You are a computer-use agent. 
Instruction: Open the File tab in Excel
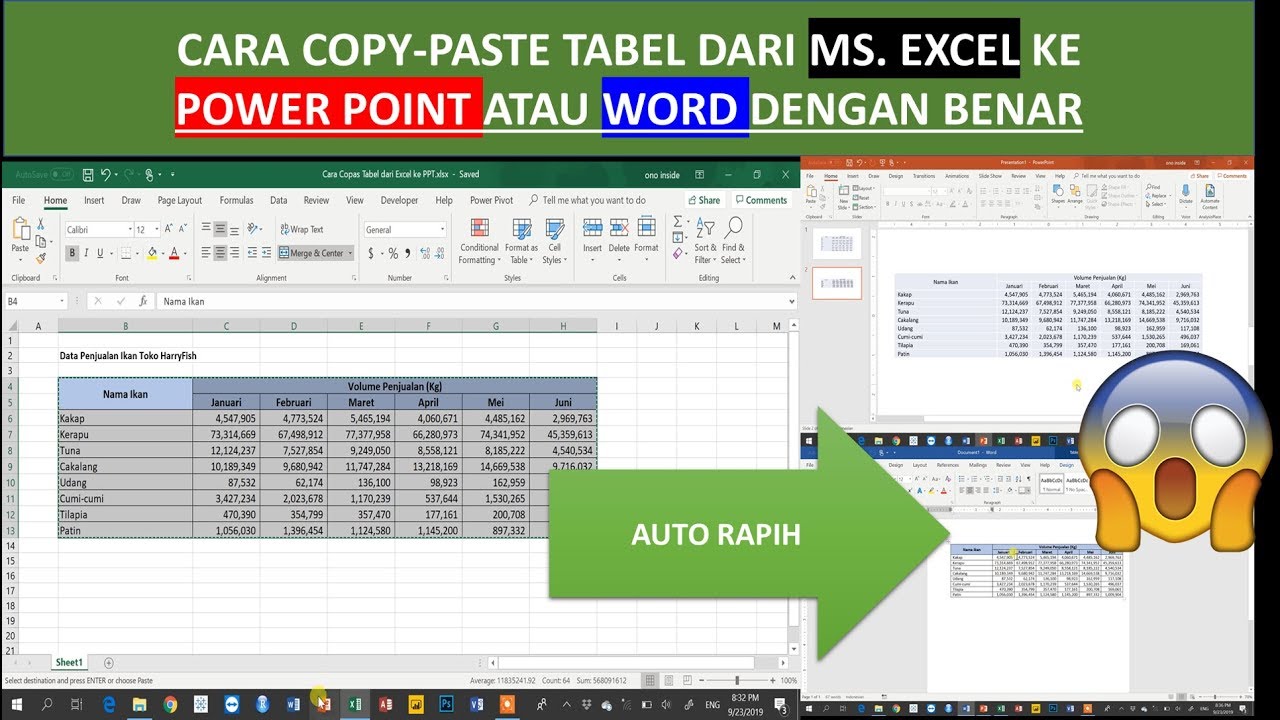[x=18, y=200]
